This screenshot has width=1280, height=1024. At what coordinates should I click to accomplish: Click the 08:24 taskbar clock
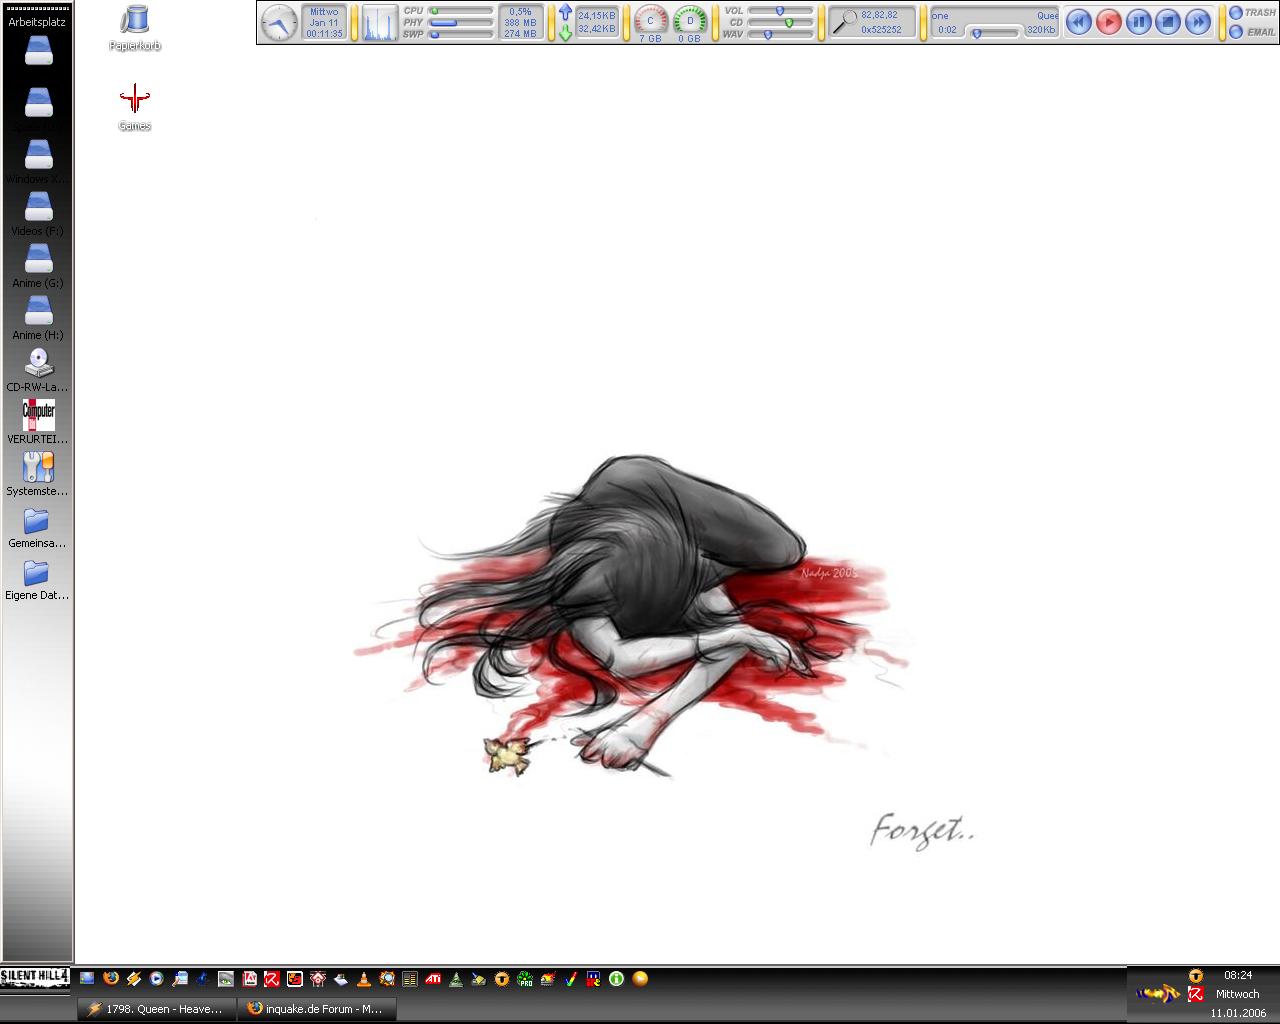tap(1238, 975)
